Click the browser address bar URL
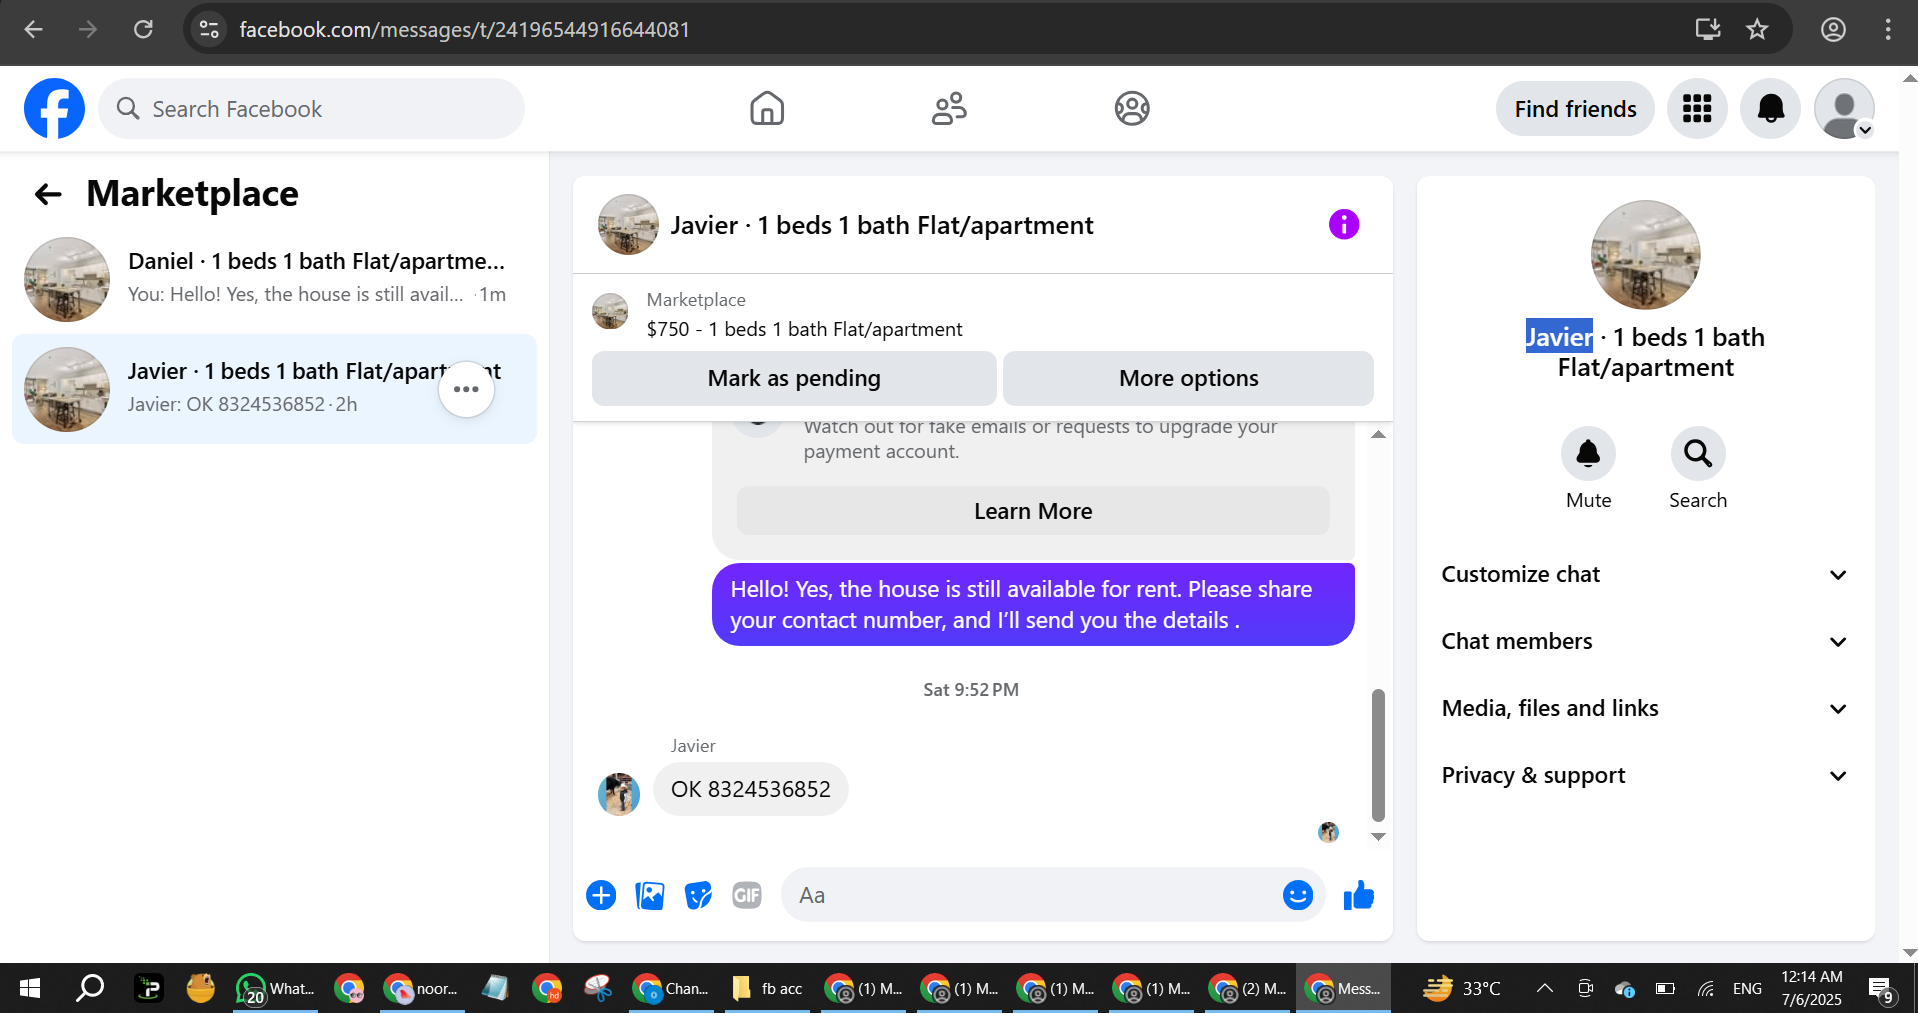 click(465, 29)
